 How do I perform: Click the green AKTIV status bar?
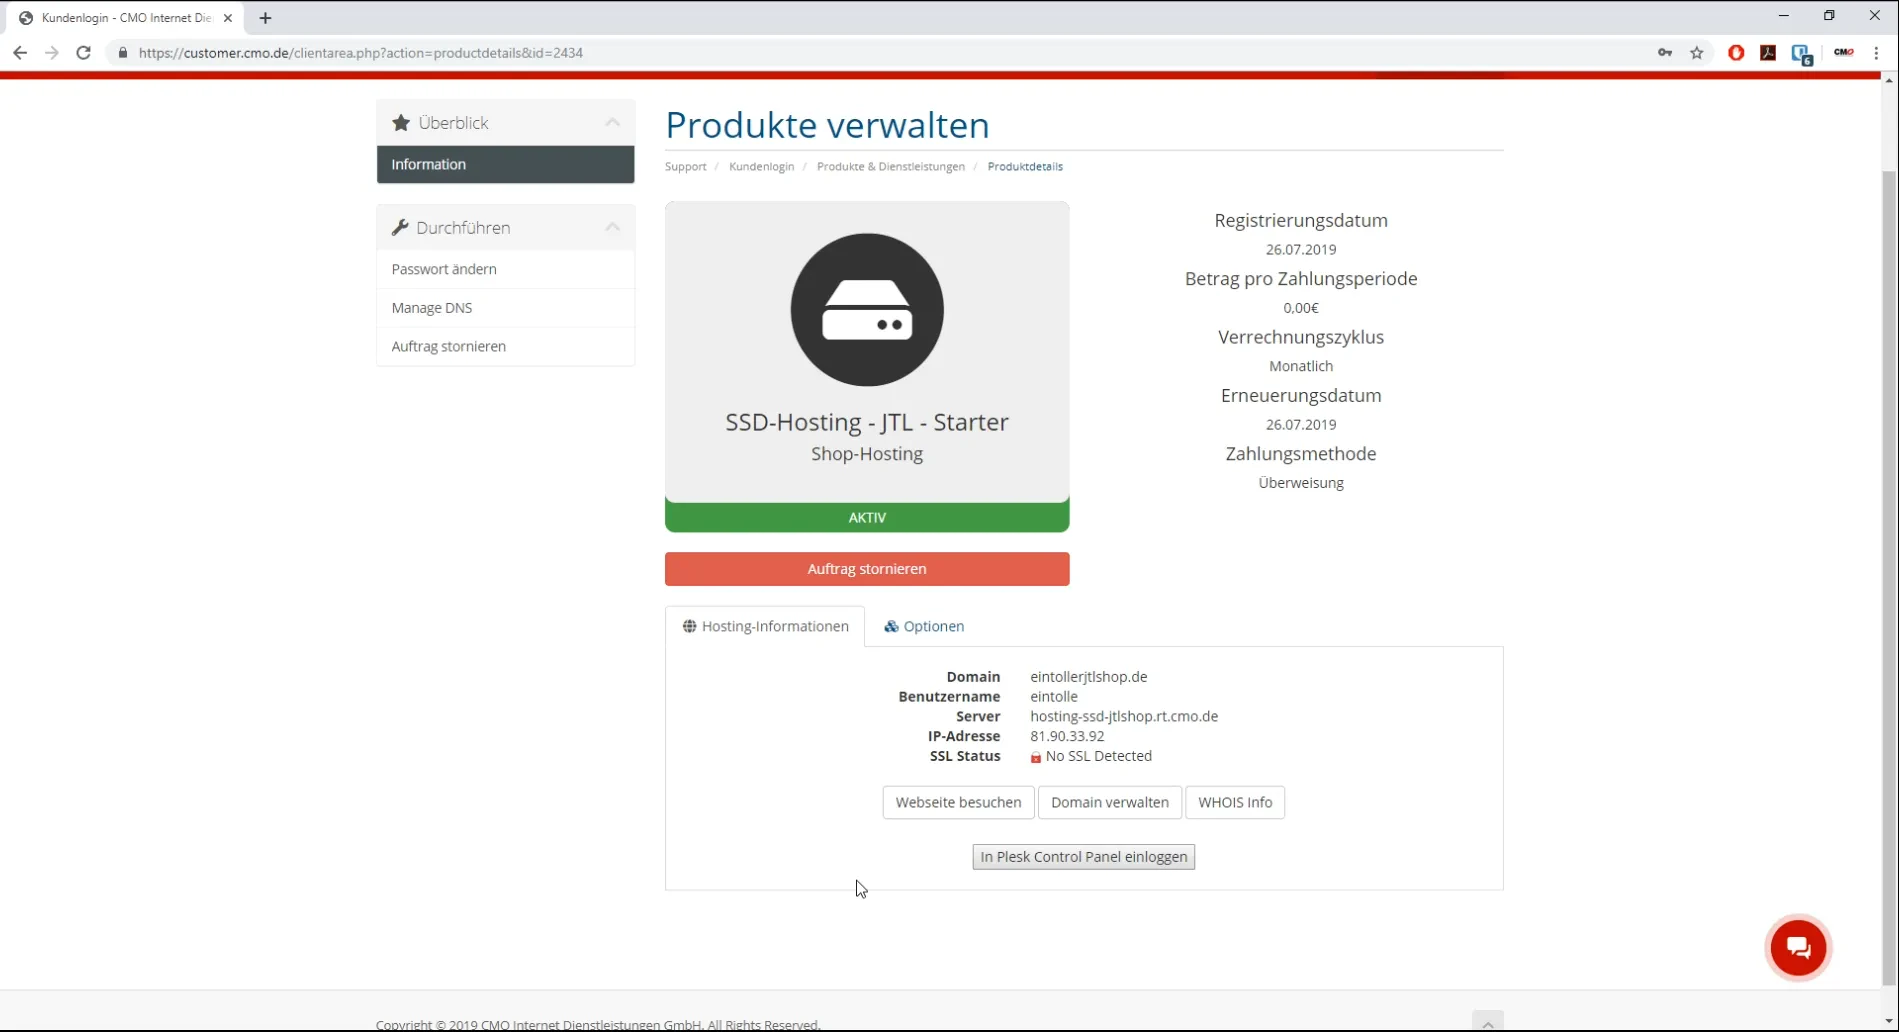point(867,517)
